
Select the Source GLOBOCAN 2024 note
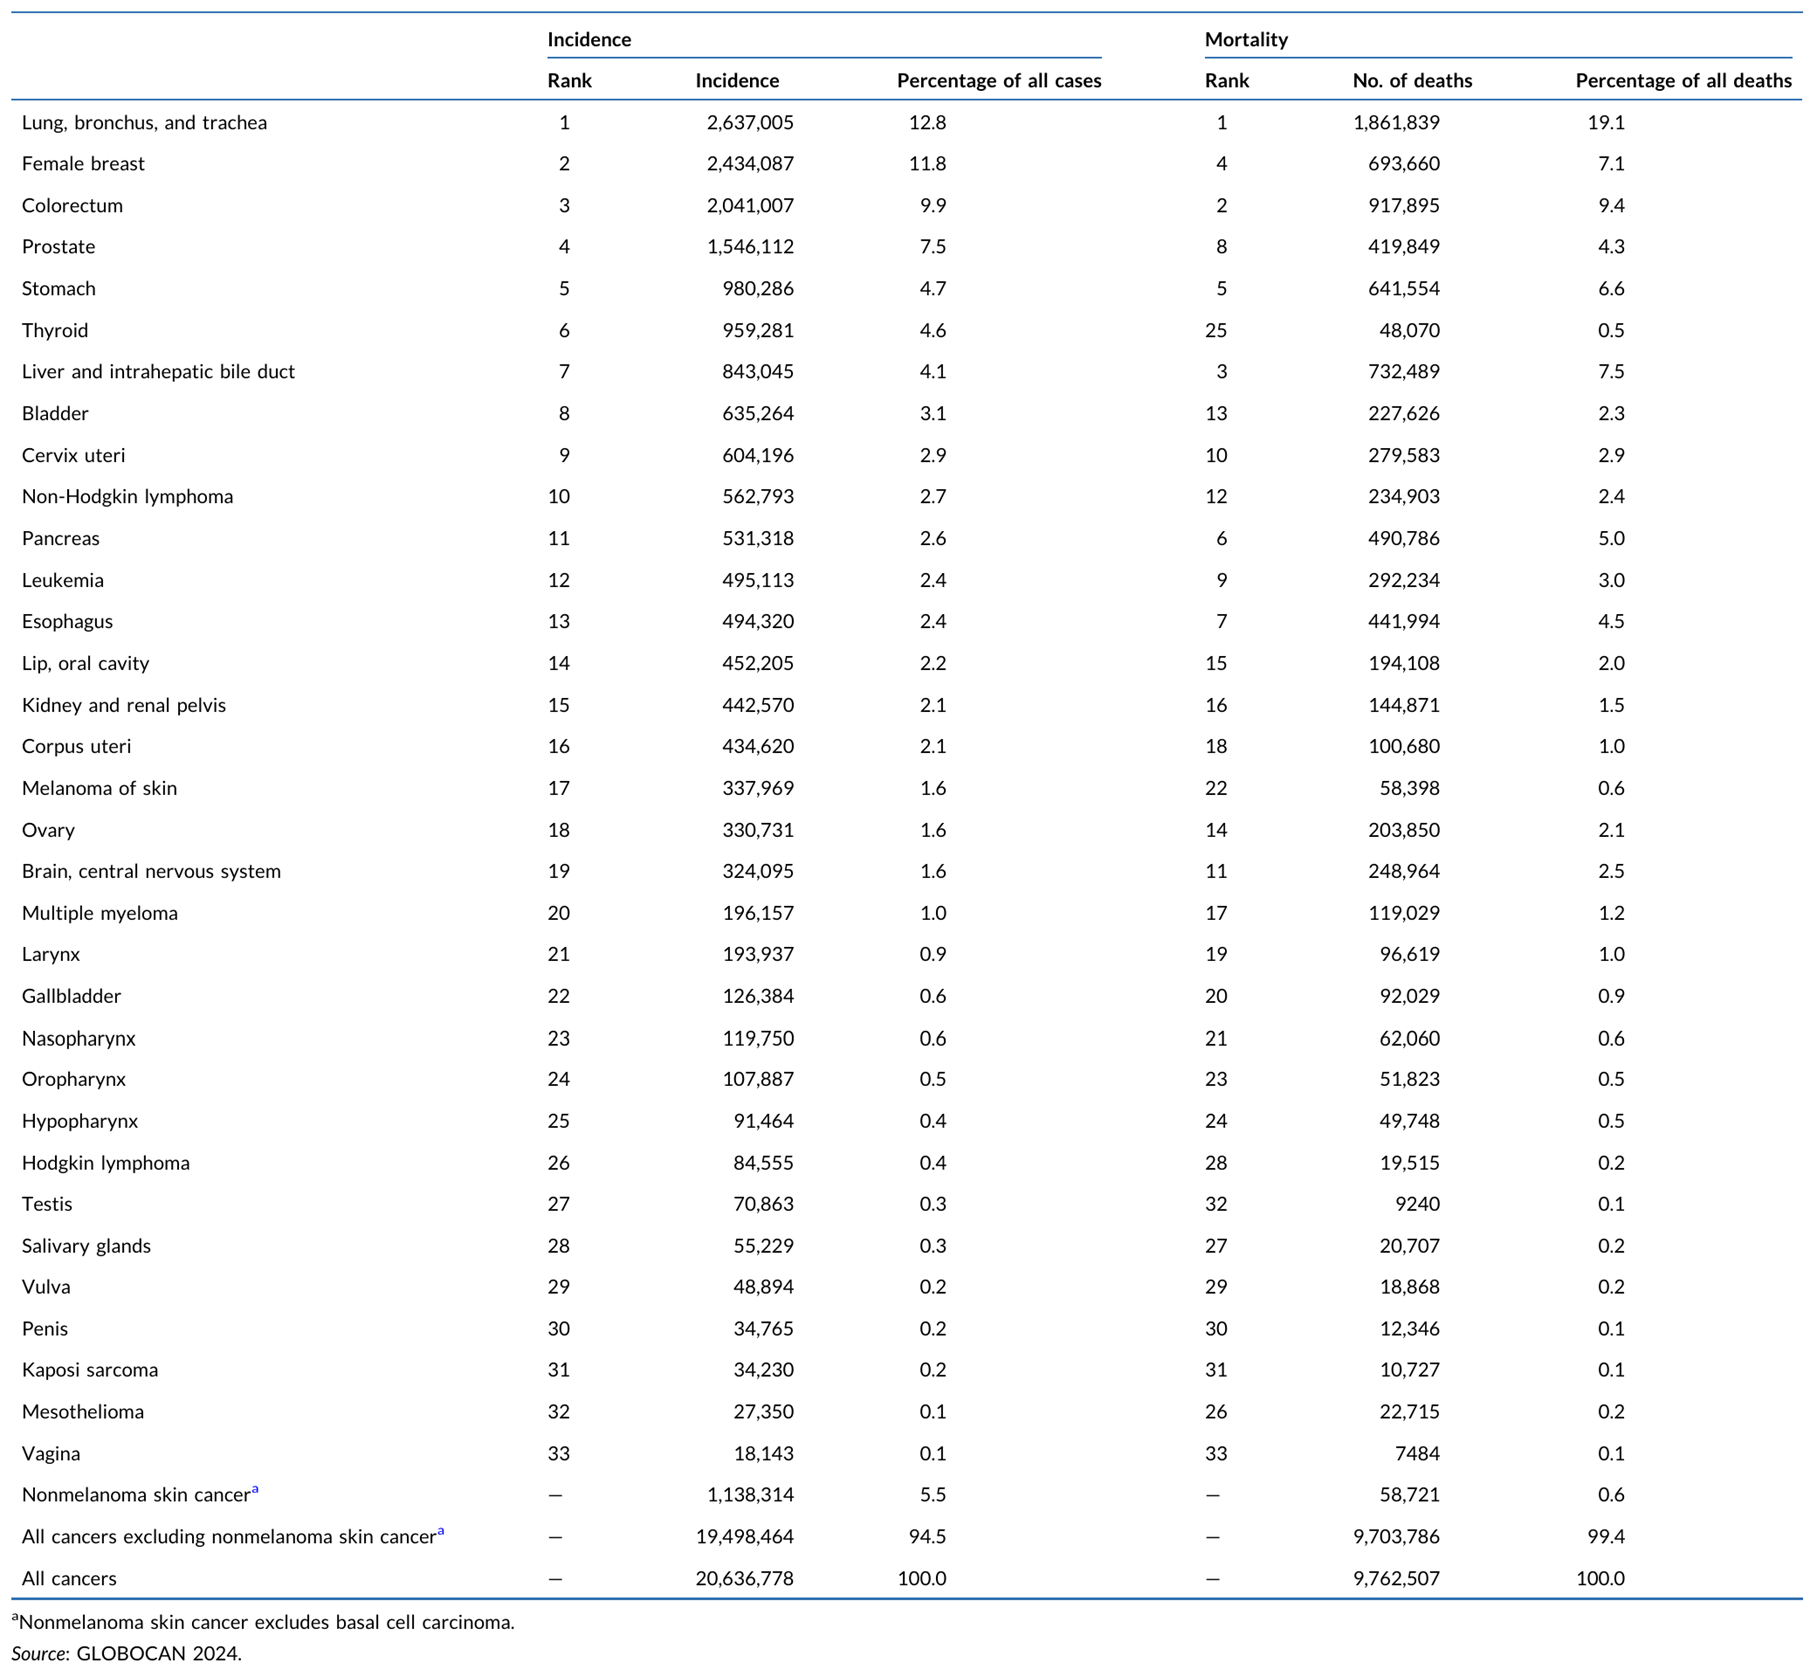click(126, 1653)
